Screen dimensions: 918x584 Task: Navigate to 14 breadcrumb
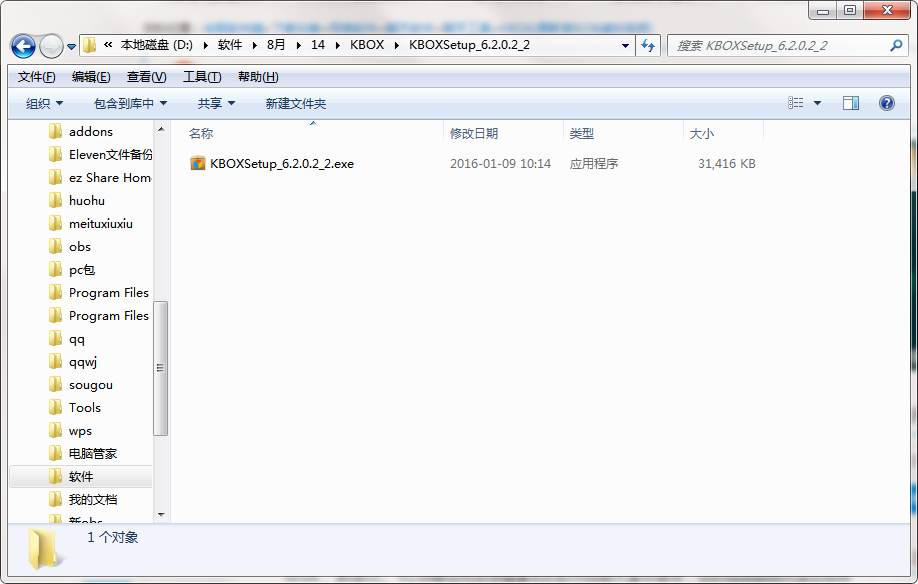pyautogui.click(x=318, y=45)
